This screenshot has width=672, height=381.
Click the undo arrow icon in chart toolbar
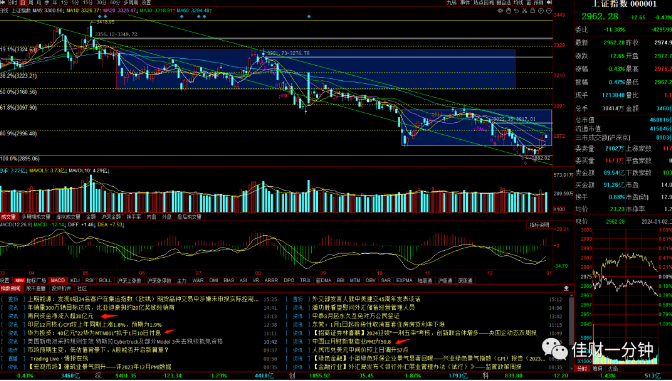click(x=516, y=11)
